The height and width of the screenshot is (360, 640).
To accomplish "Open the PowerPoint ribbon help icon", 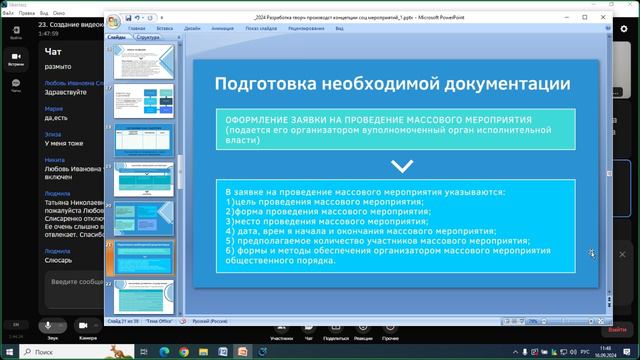I will [x=608, y=28].
